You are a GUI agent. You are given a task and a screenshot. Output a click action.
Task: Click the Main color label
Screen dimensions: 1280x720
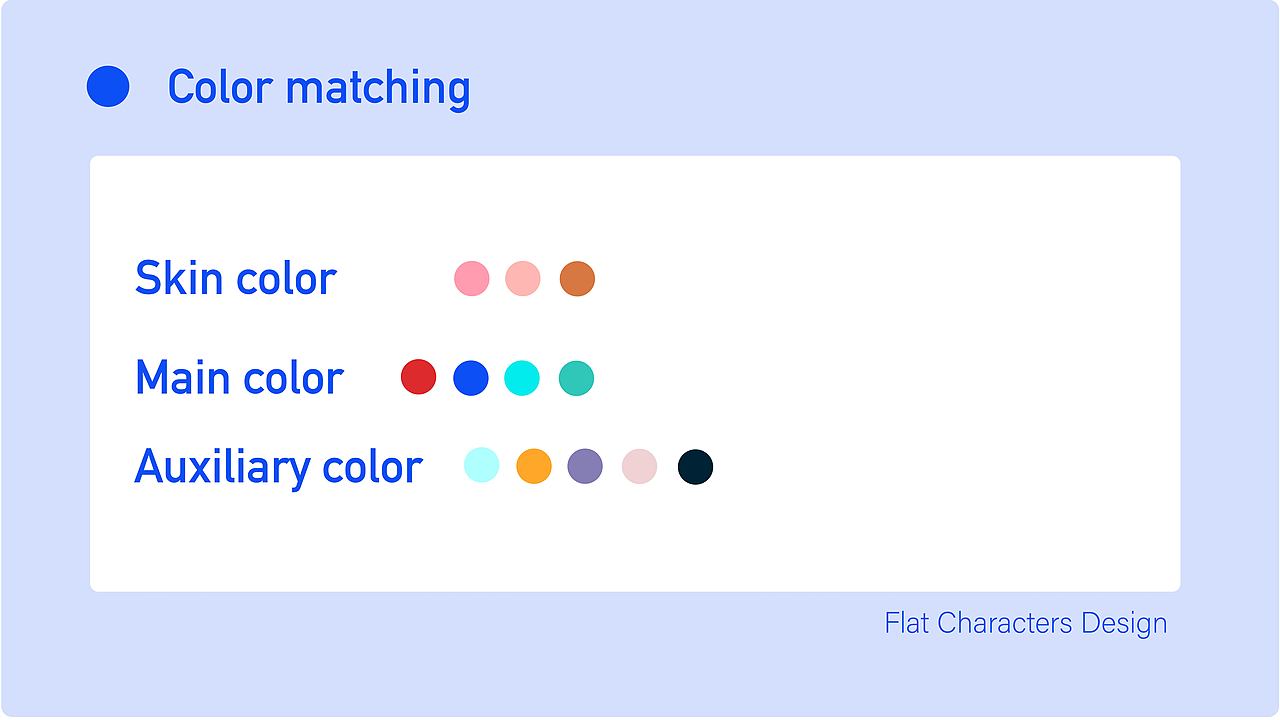coord(239,377)
